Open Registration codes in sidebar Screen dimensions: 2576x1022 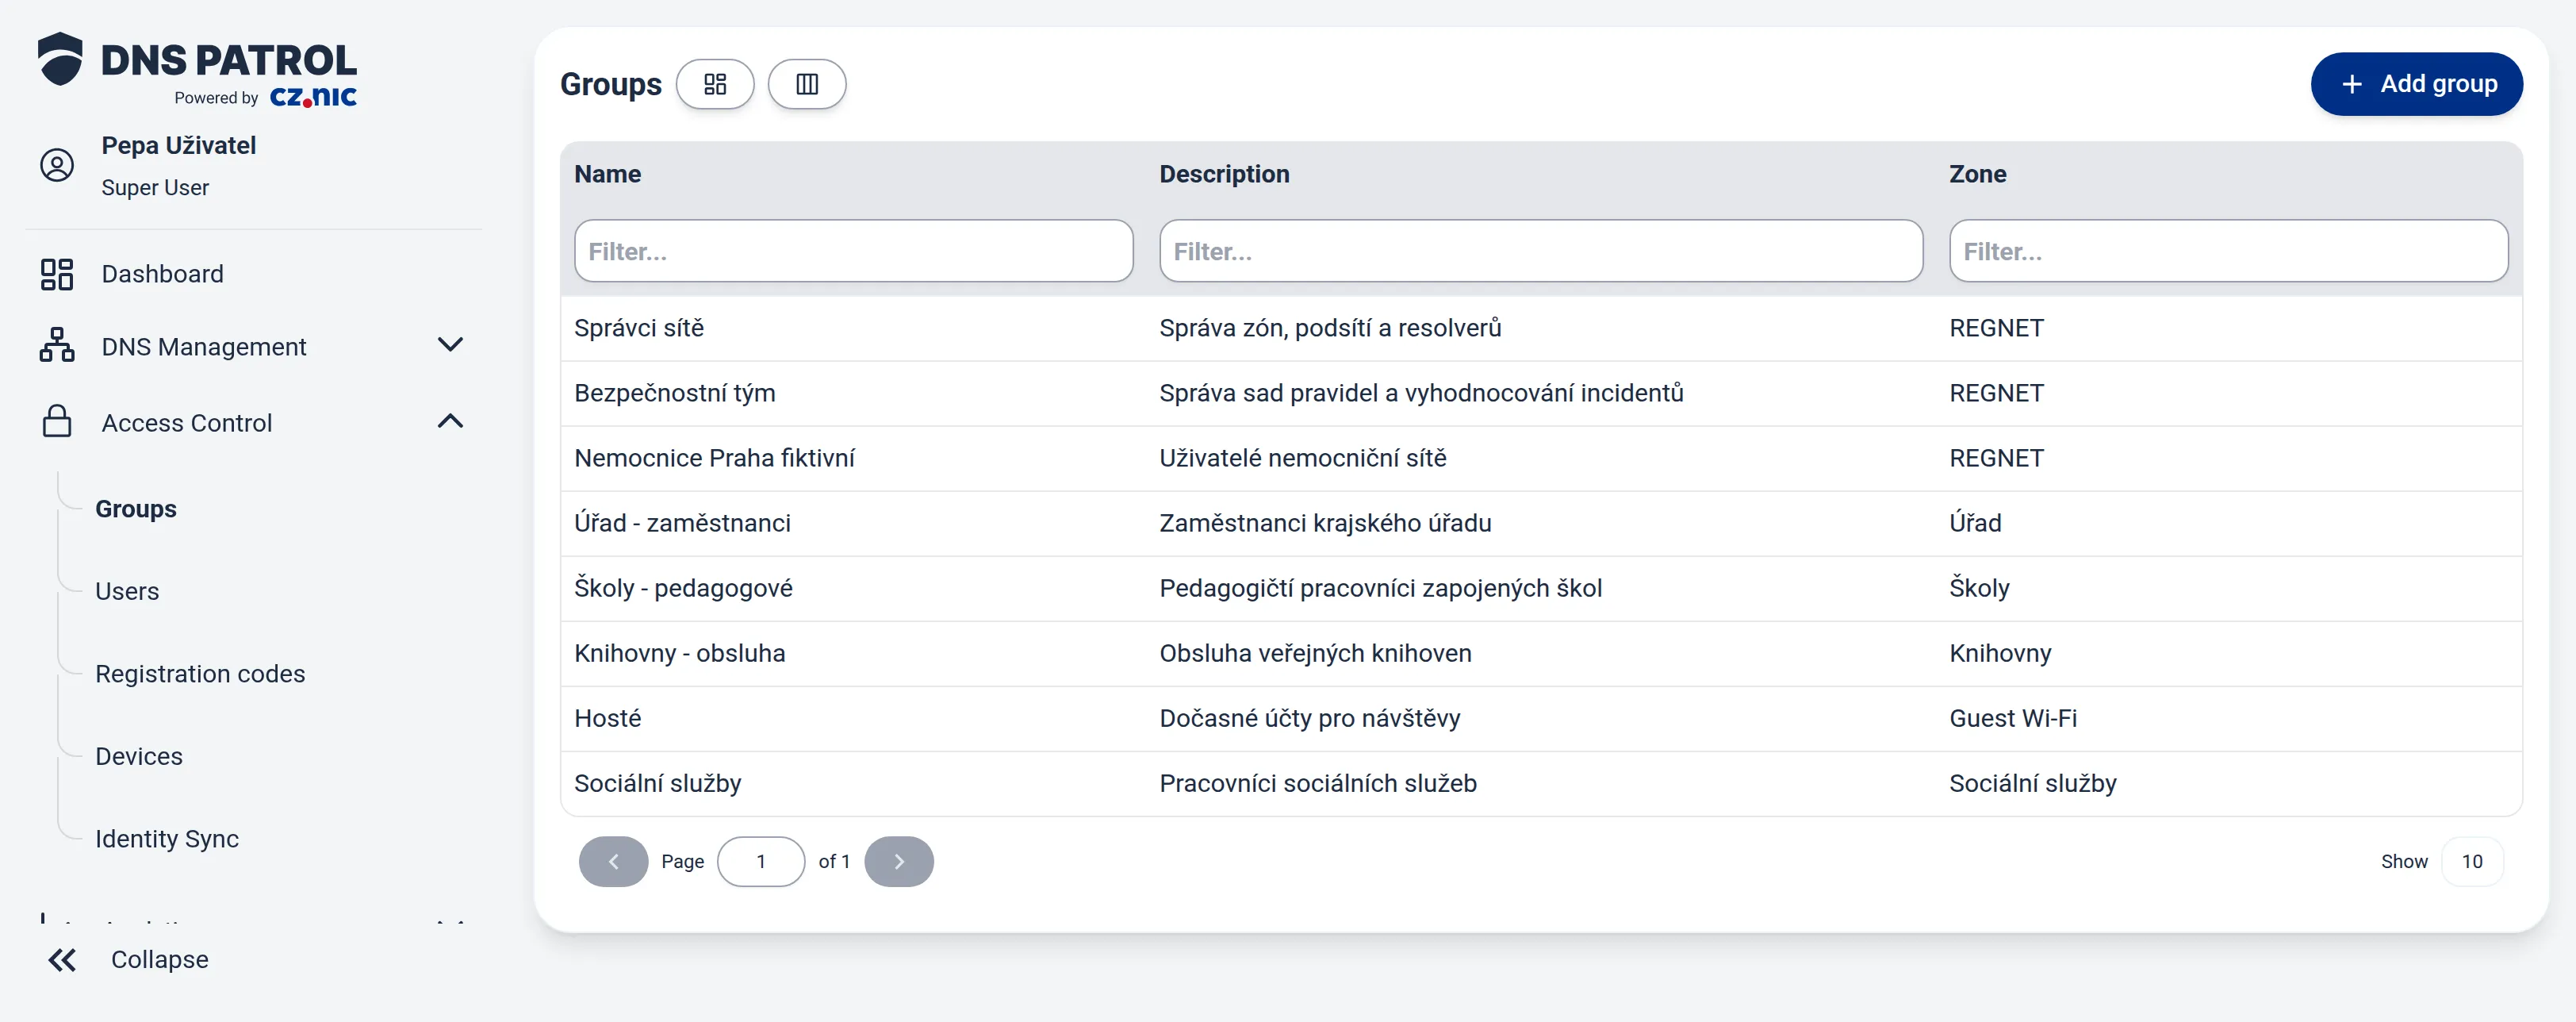(200, 674)
